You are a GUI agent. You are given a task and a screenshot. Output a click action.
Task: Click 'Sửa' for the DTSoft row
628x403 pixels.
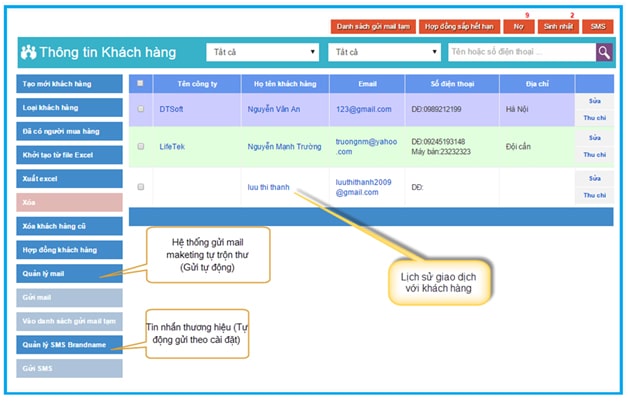pyautogui.click(x=594, y=101)
